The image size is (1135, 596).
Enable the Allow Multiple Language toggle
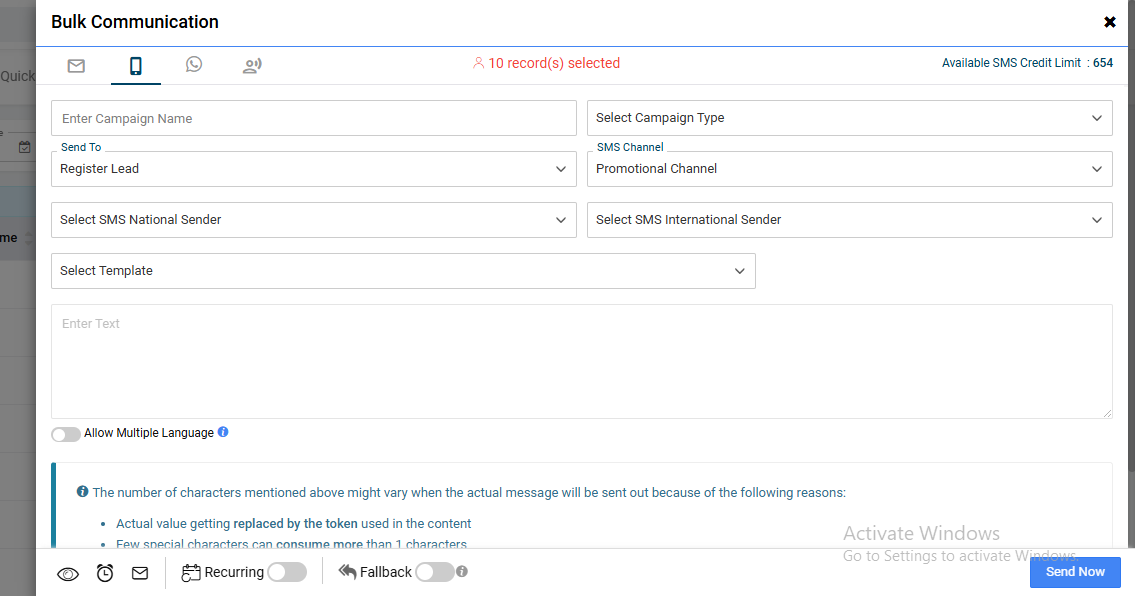(x=66, y=434)
